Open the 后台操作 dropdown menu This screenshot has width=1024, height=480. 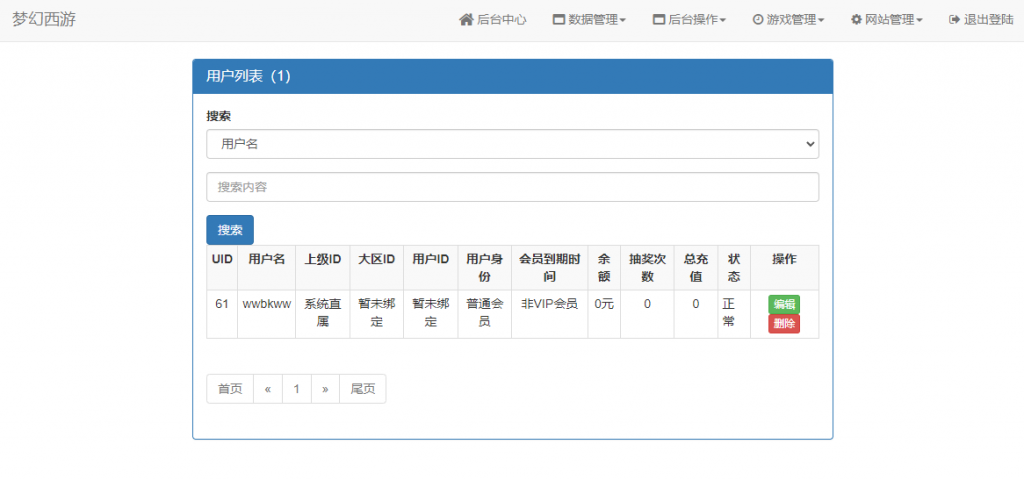pos(690,20)
